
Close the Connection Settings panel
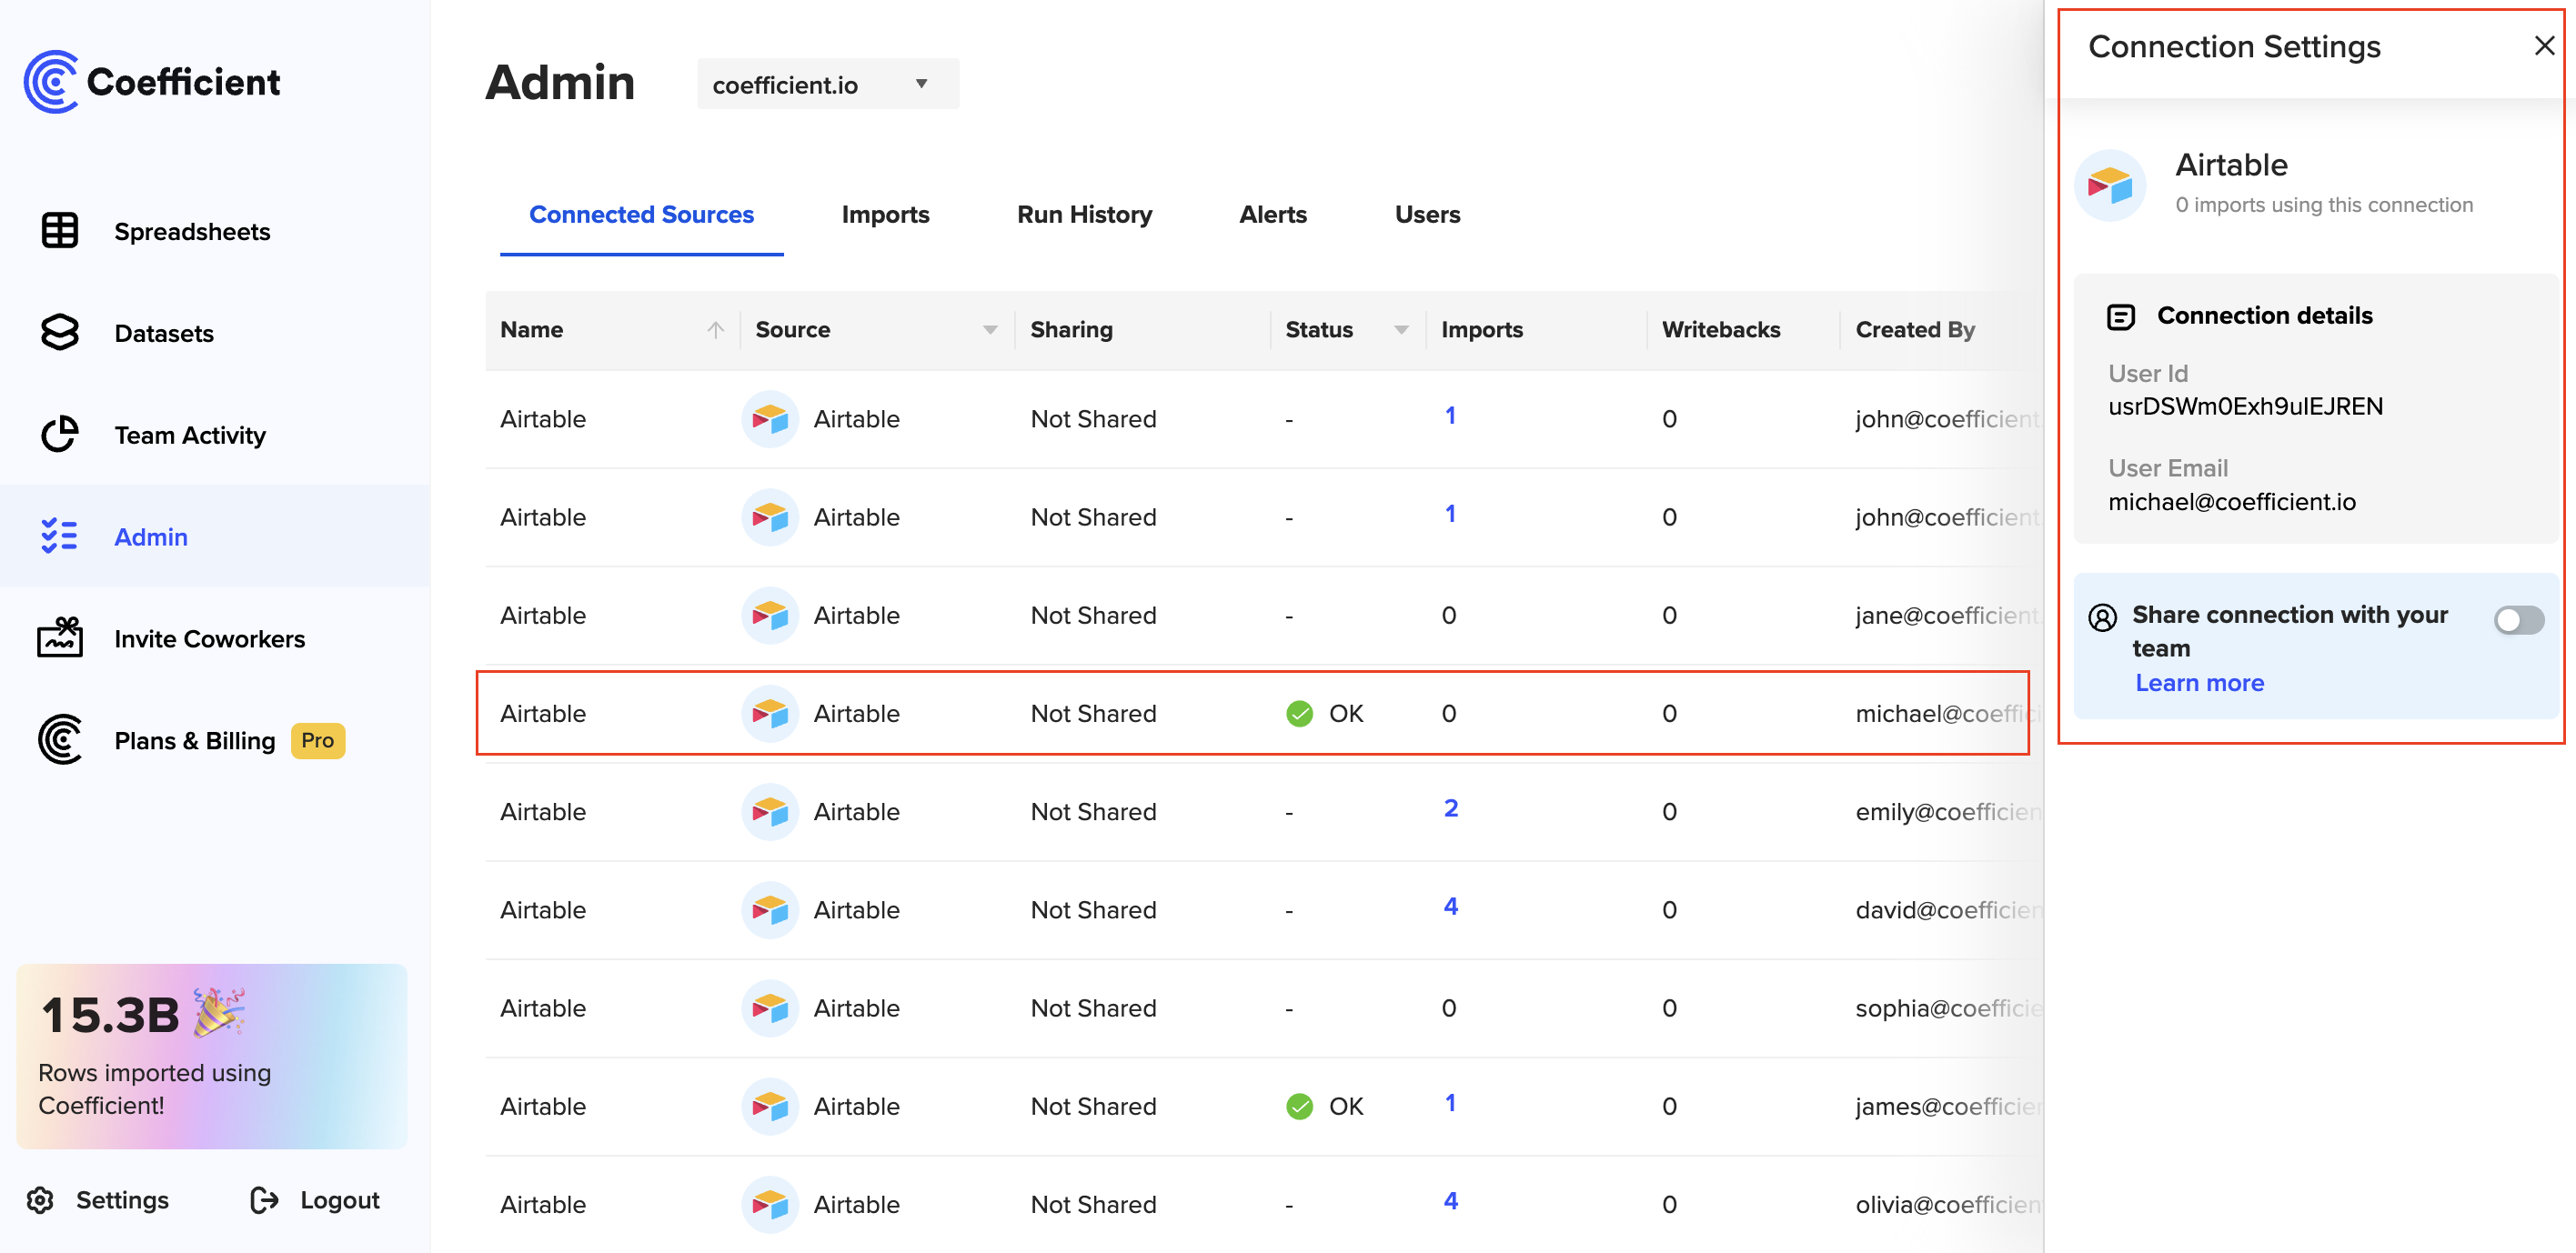(2544, 46)
